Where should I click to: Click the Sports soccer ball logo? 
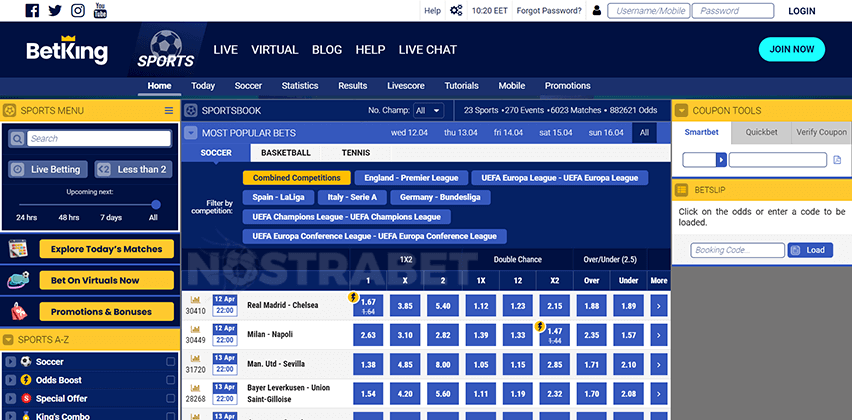(x=165, y=49)
